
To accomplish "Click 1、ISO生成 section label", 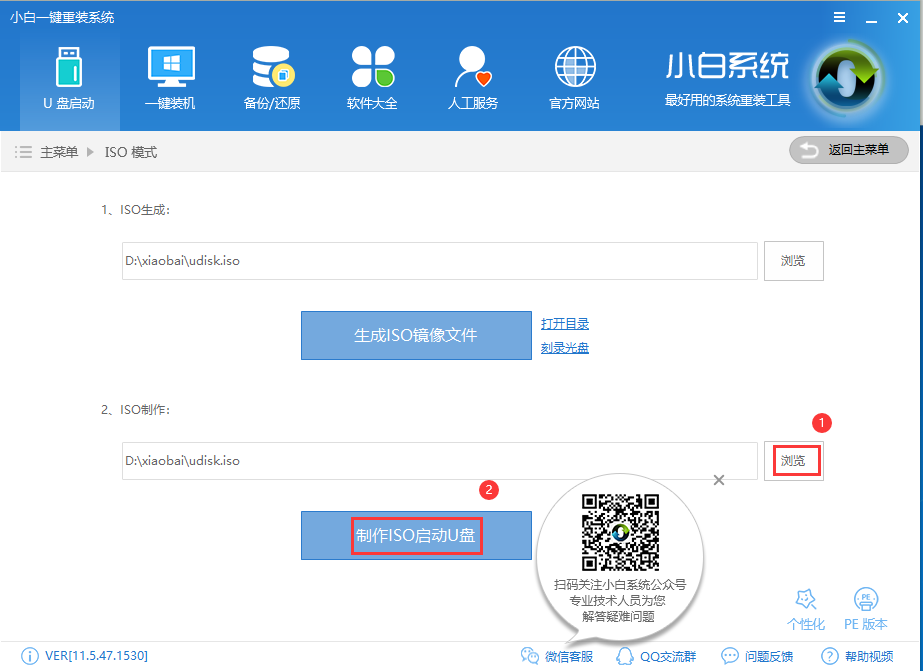I will (x=135, y=210).
